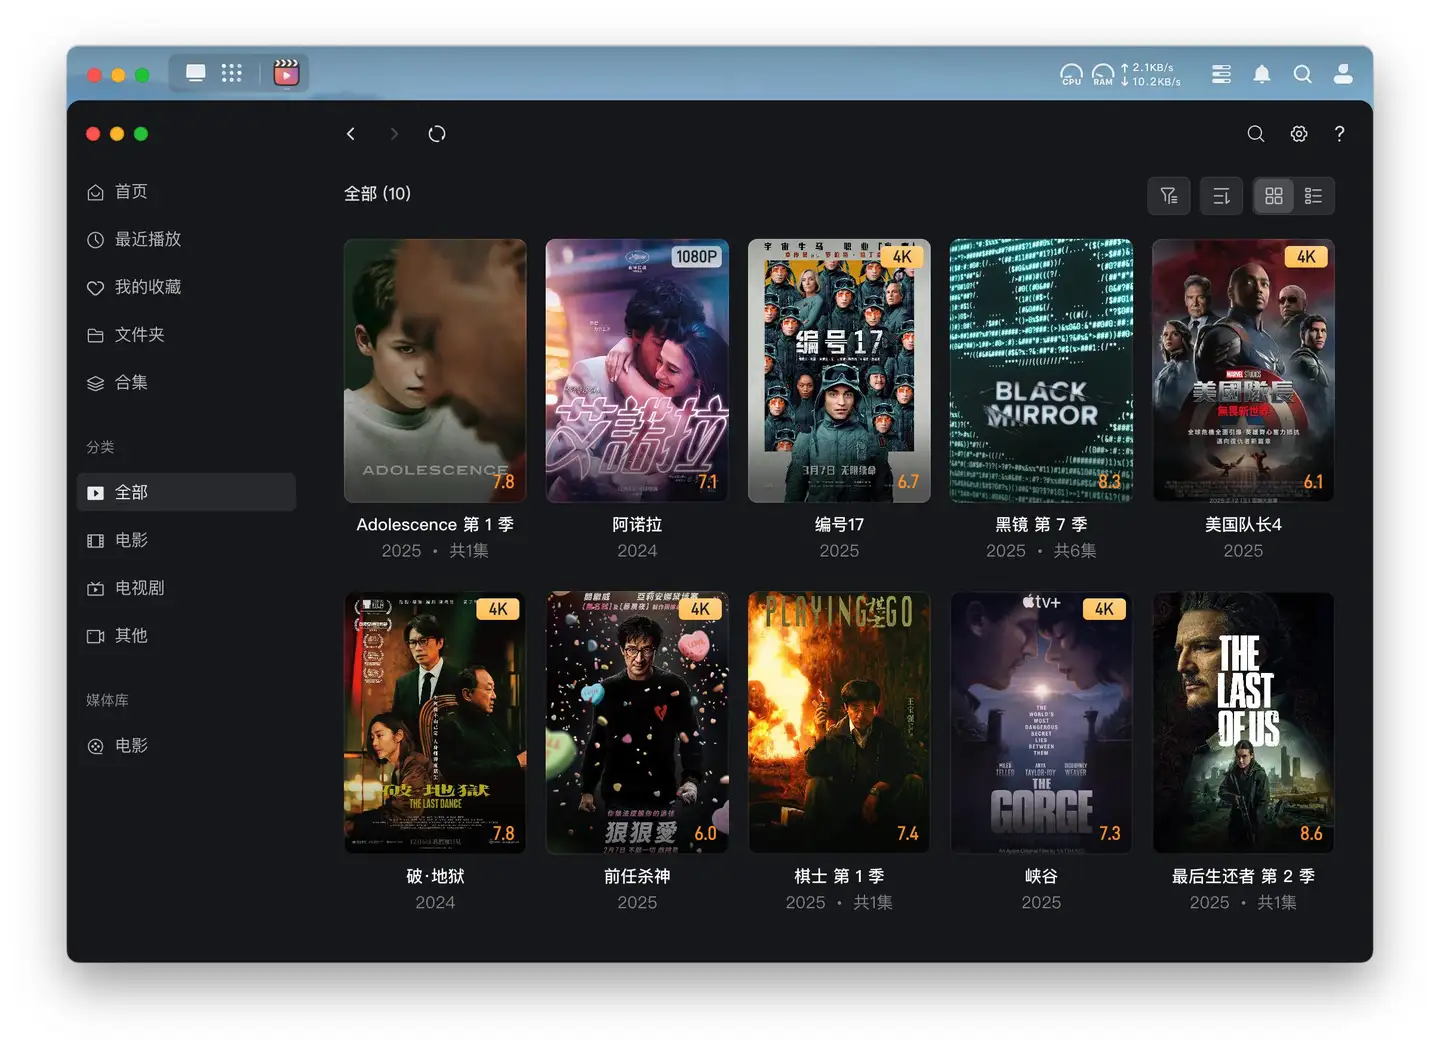The height and width of the screenshot is (1051, 1440).
Task: Click the 8.3 rating on Black Mirror
Action: tap(1109, 482)
